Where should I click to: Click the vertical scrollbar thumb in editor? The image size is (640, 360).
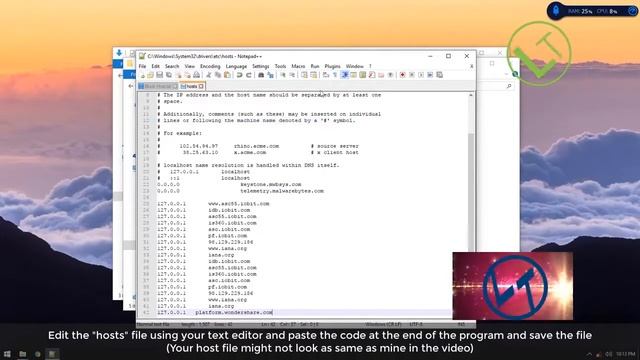471,192
